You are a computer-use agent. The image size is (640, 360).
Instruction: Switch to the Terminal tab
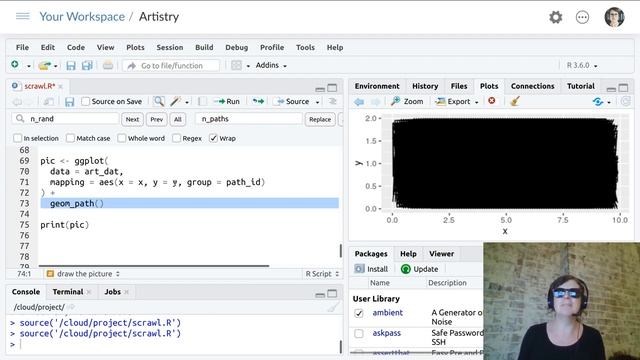point(68,292)
